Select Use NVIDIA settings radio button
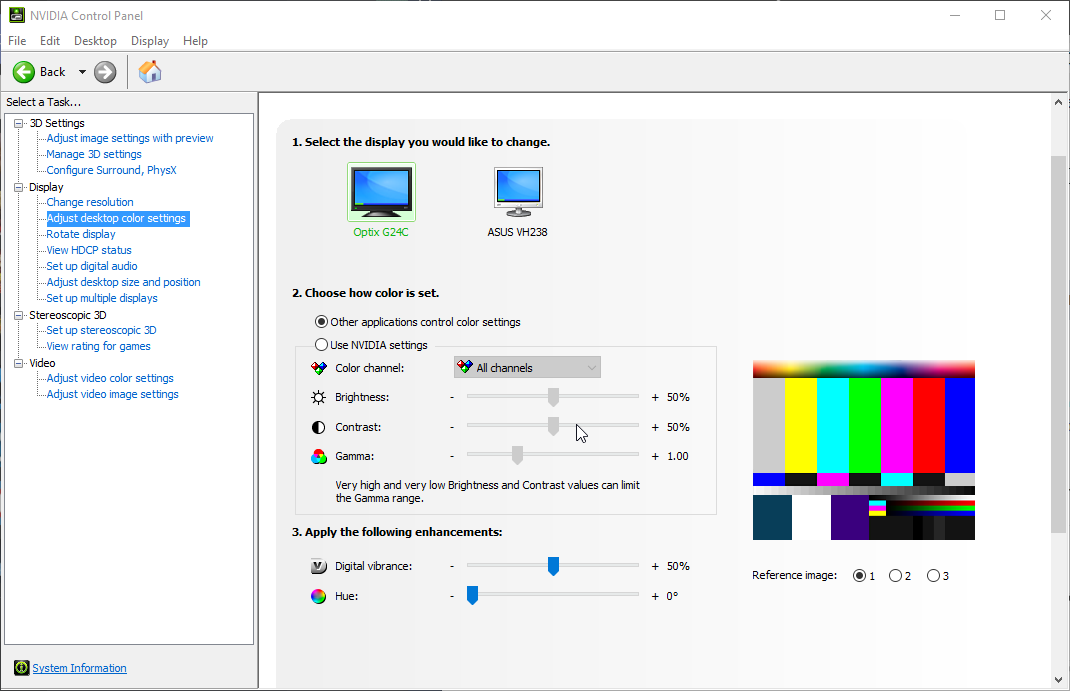This screenshot has width=1070, height=691. coord(321,345)
